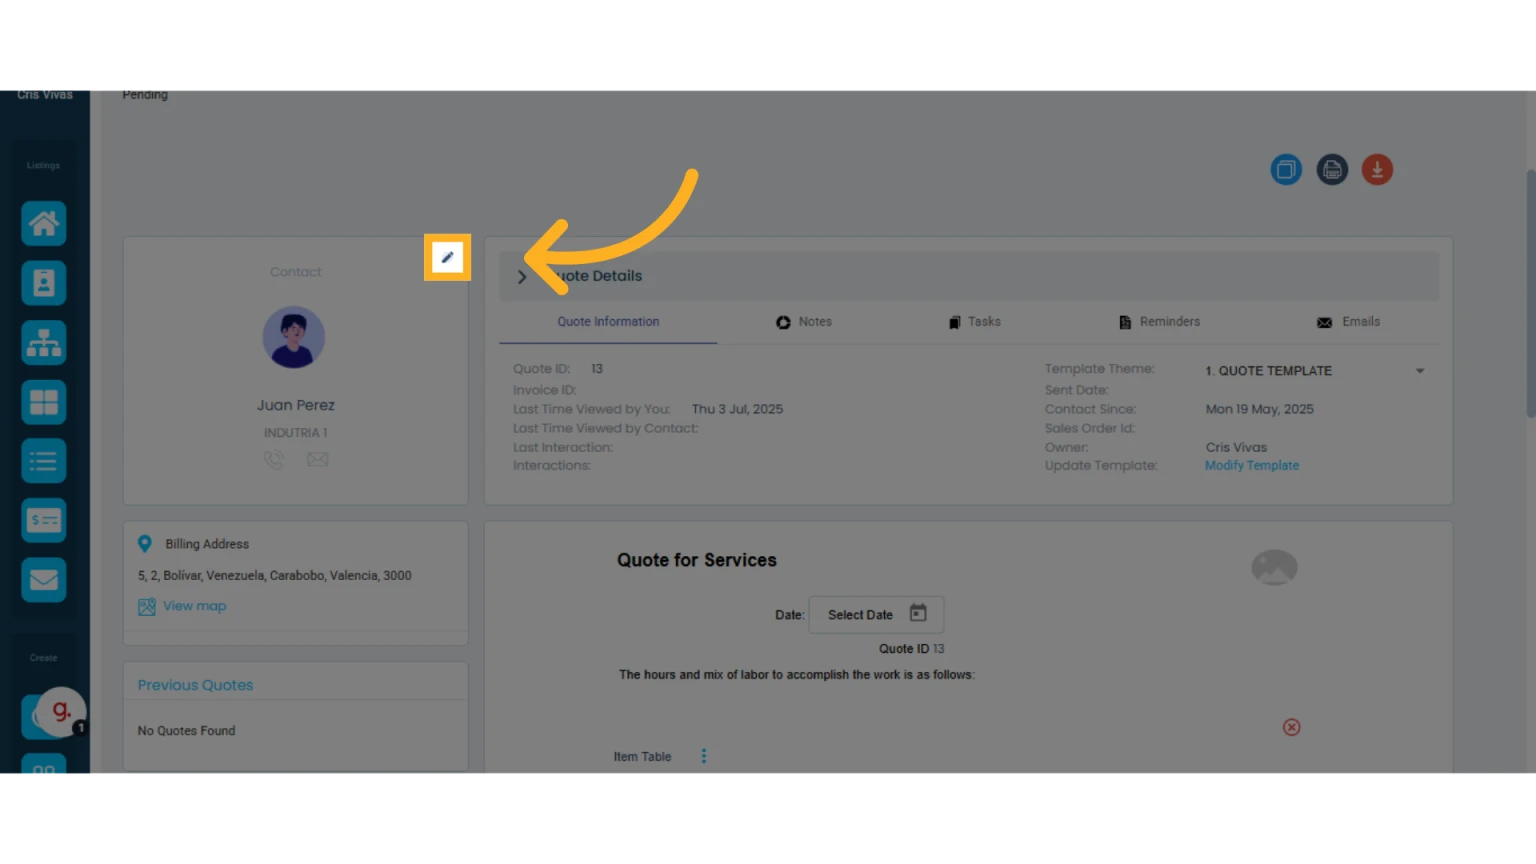Open the floating g. chat widget
This screenshot has width=1536, height=864.
coord(61,711)
